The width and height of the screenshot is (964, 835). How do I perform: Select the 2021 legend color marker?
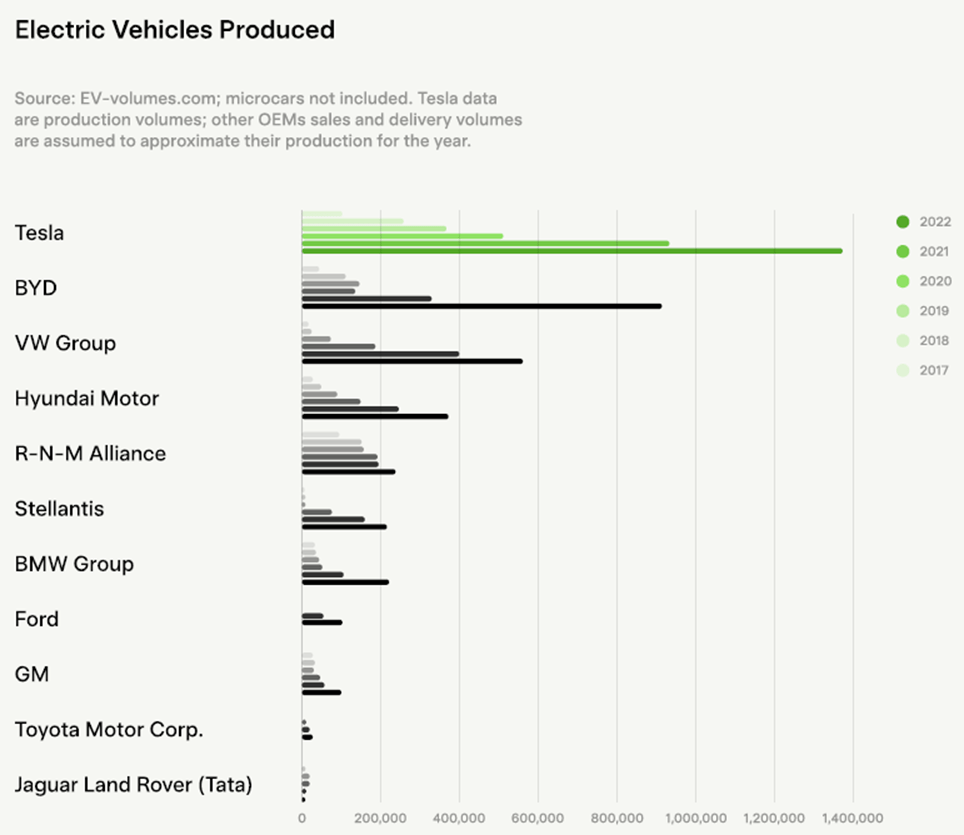(903, 252)
